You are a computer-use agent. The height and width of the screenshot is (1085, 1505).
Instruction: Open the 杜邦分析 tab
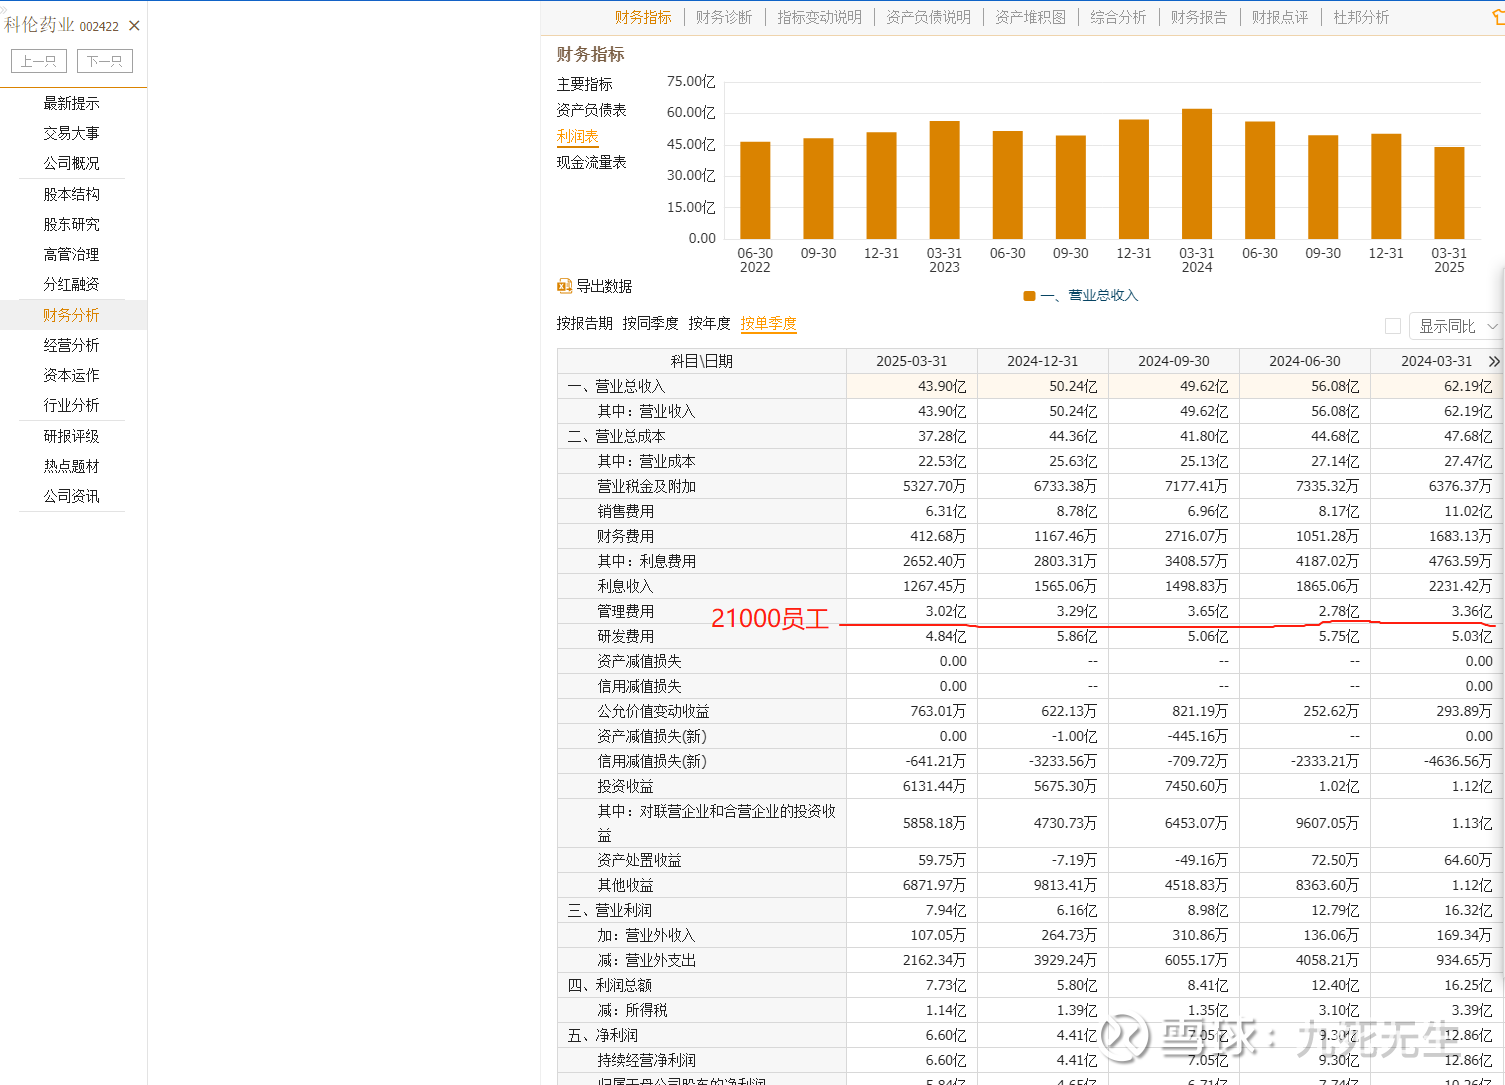[1361, 17]
